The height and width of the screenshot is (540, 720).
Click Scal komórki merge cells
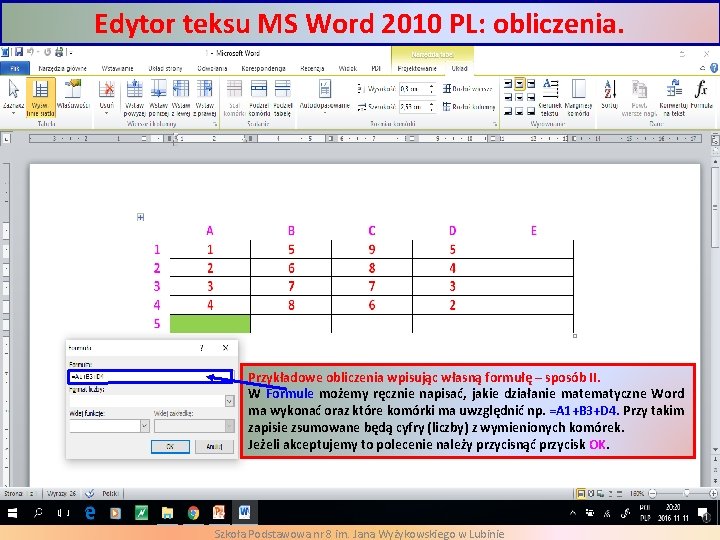click(x=234, y=97)
